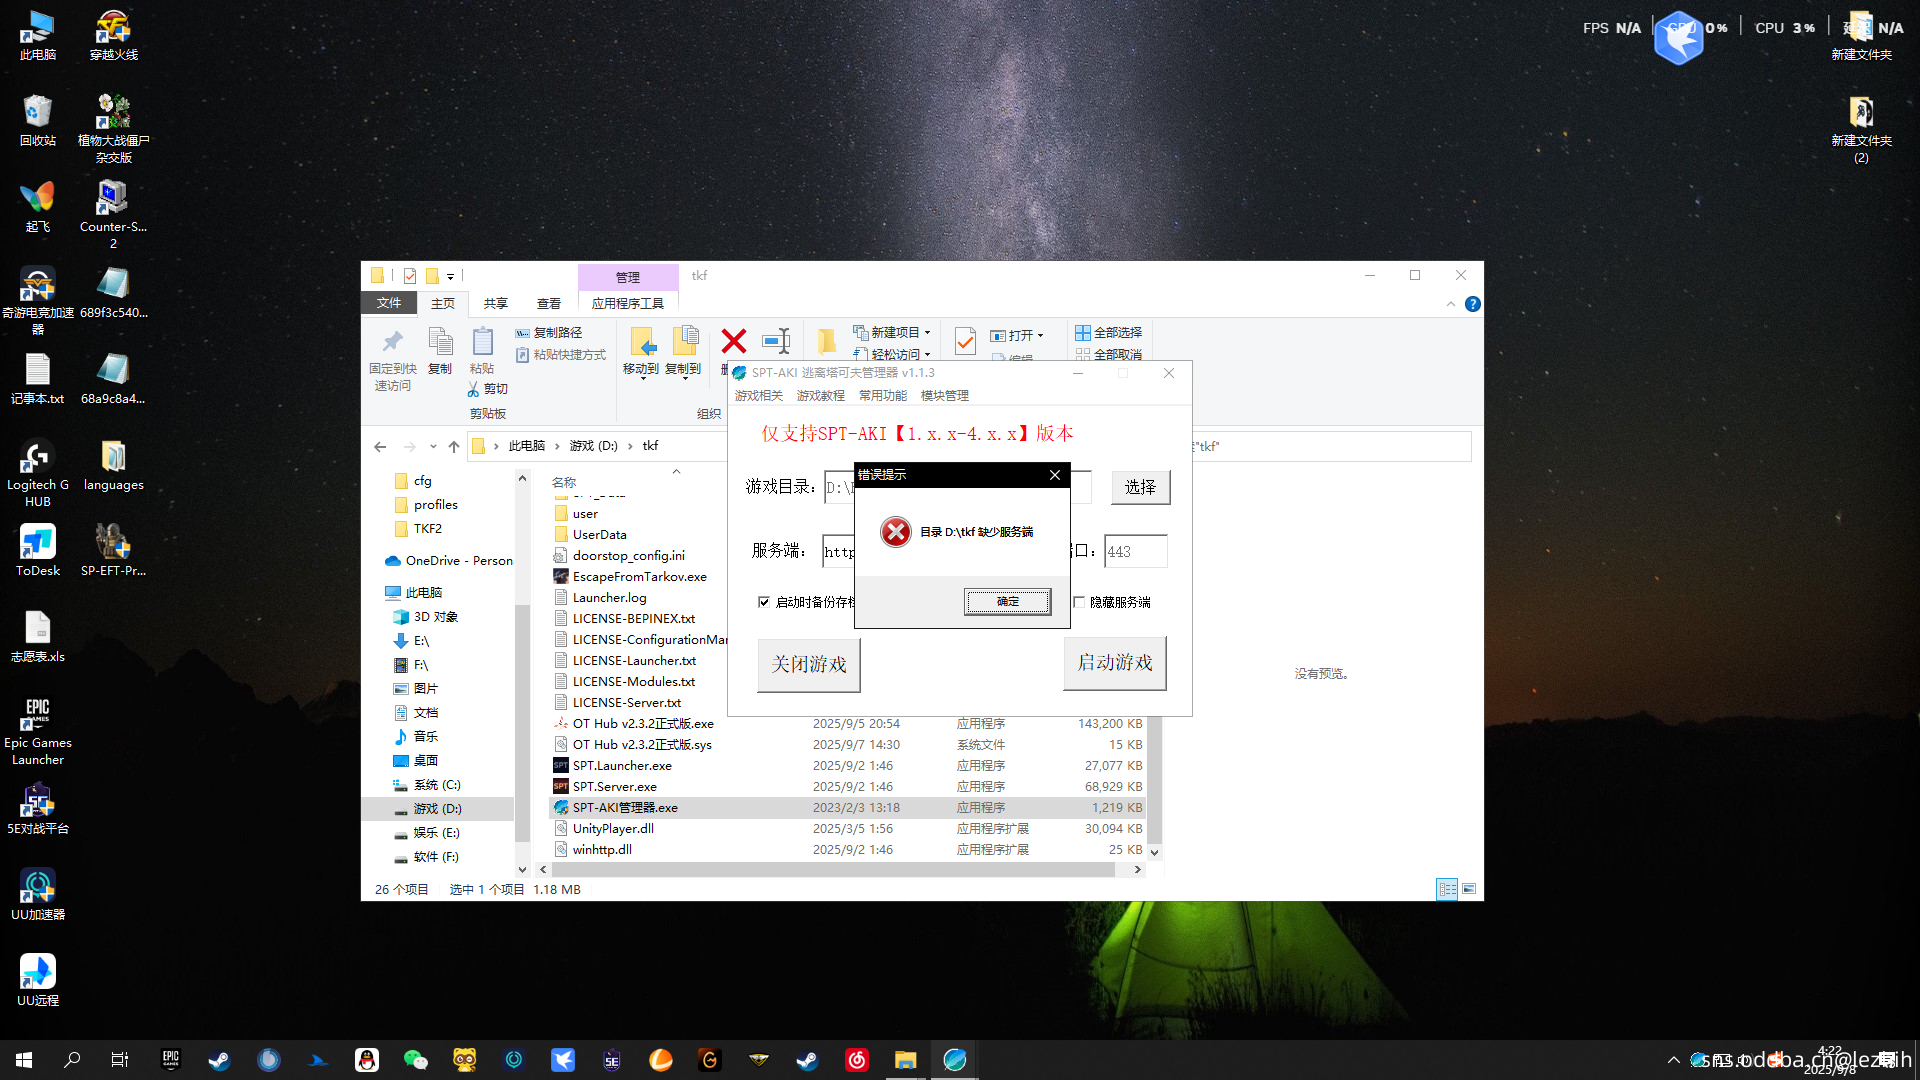This screenshot has width=1920, height=1080.
Task: Click the 选择 browse button
Action: tap(1140, 487)
